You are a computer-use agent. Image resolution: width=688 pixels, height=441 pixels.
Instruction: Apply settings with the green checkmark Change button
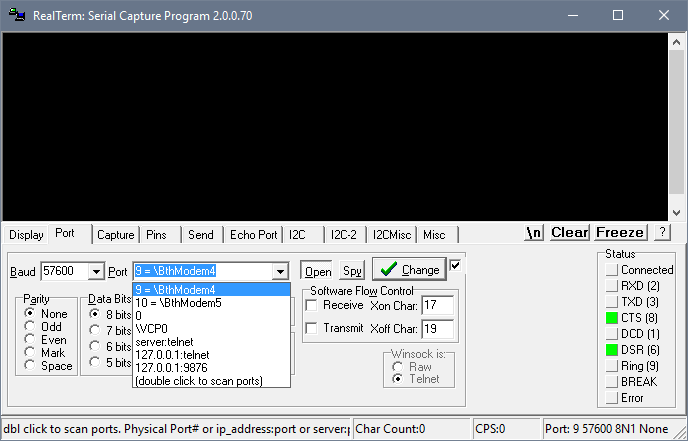(x=409, y=269)
